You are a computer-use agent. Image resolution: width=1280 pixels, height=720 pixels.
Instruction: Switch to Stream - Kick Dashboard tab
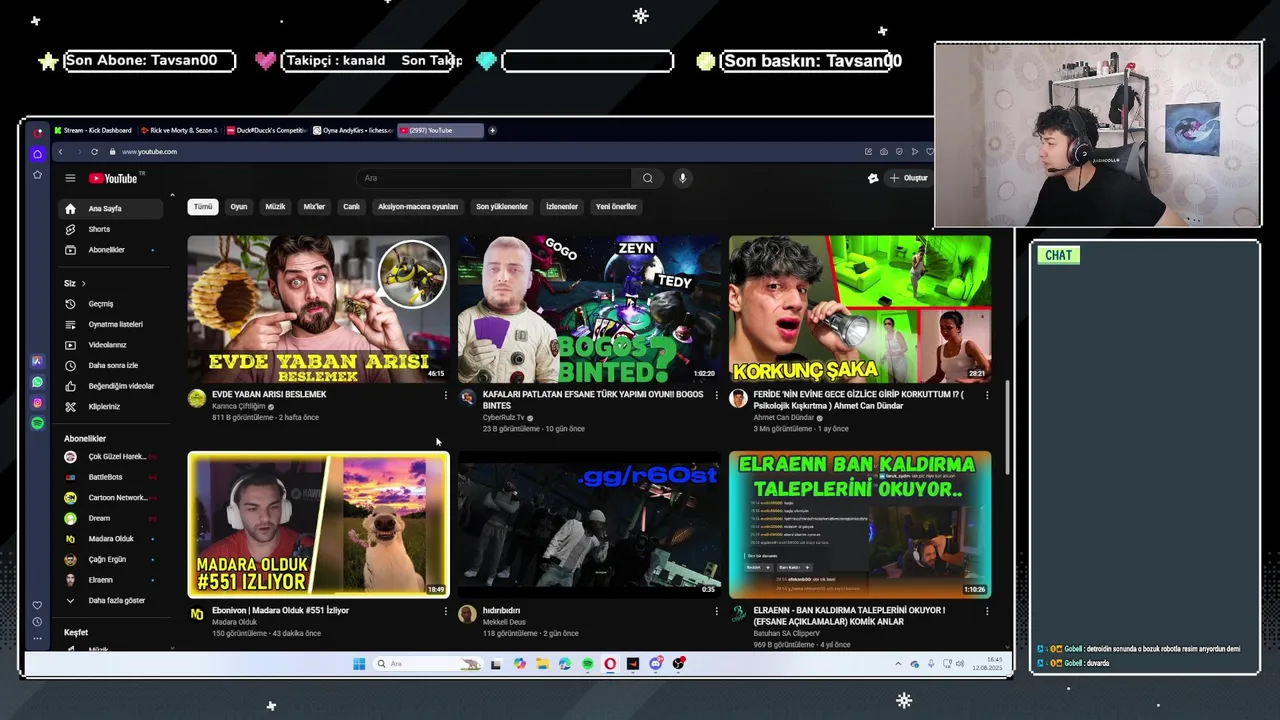pos(94,130)
